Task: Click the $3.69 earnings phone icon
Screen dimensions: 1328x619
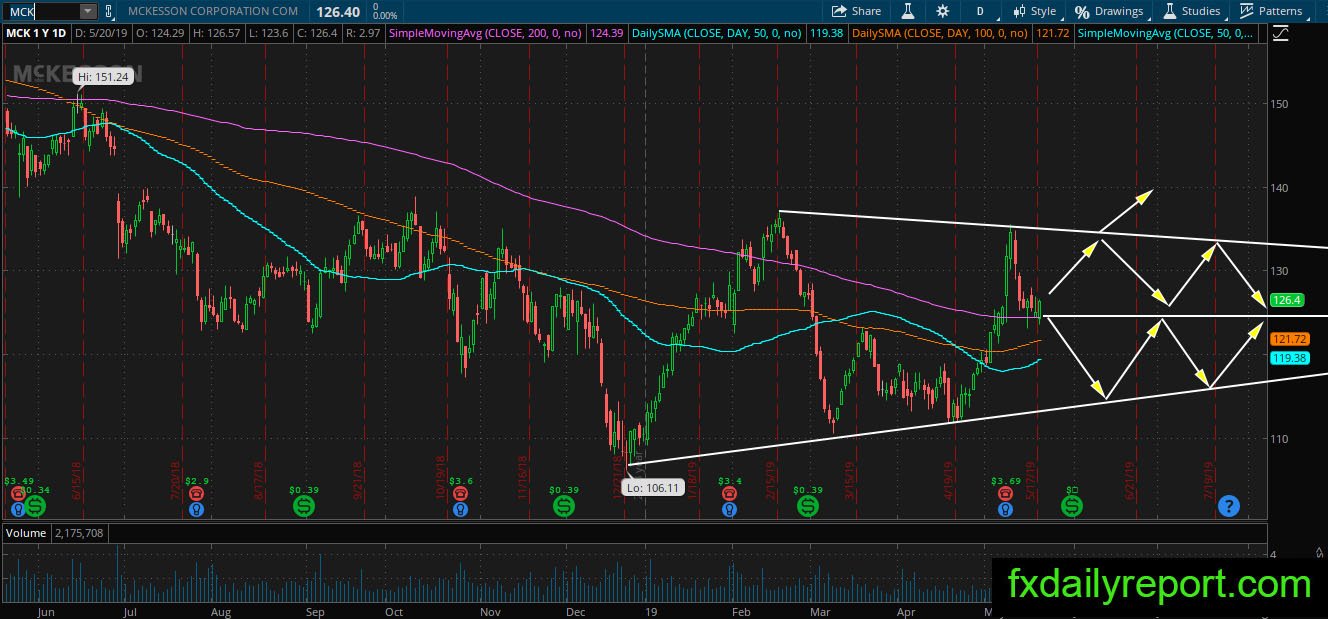Action: (1005, 494)
